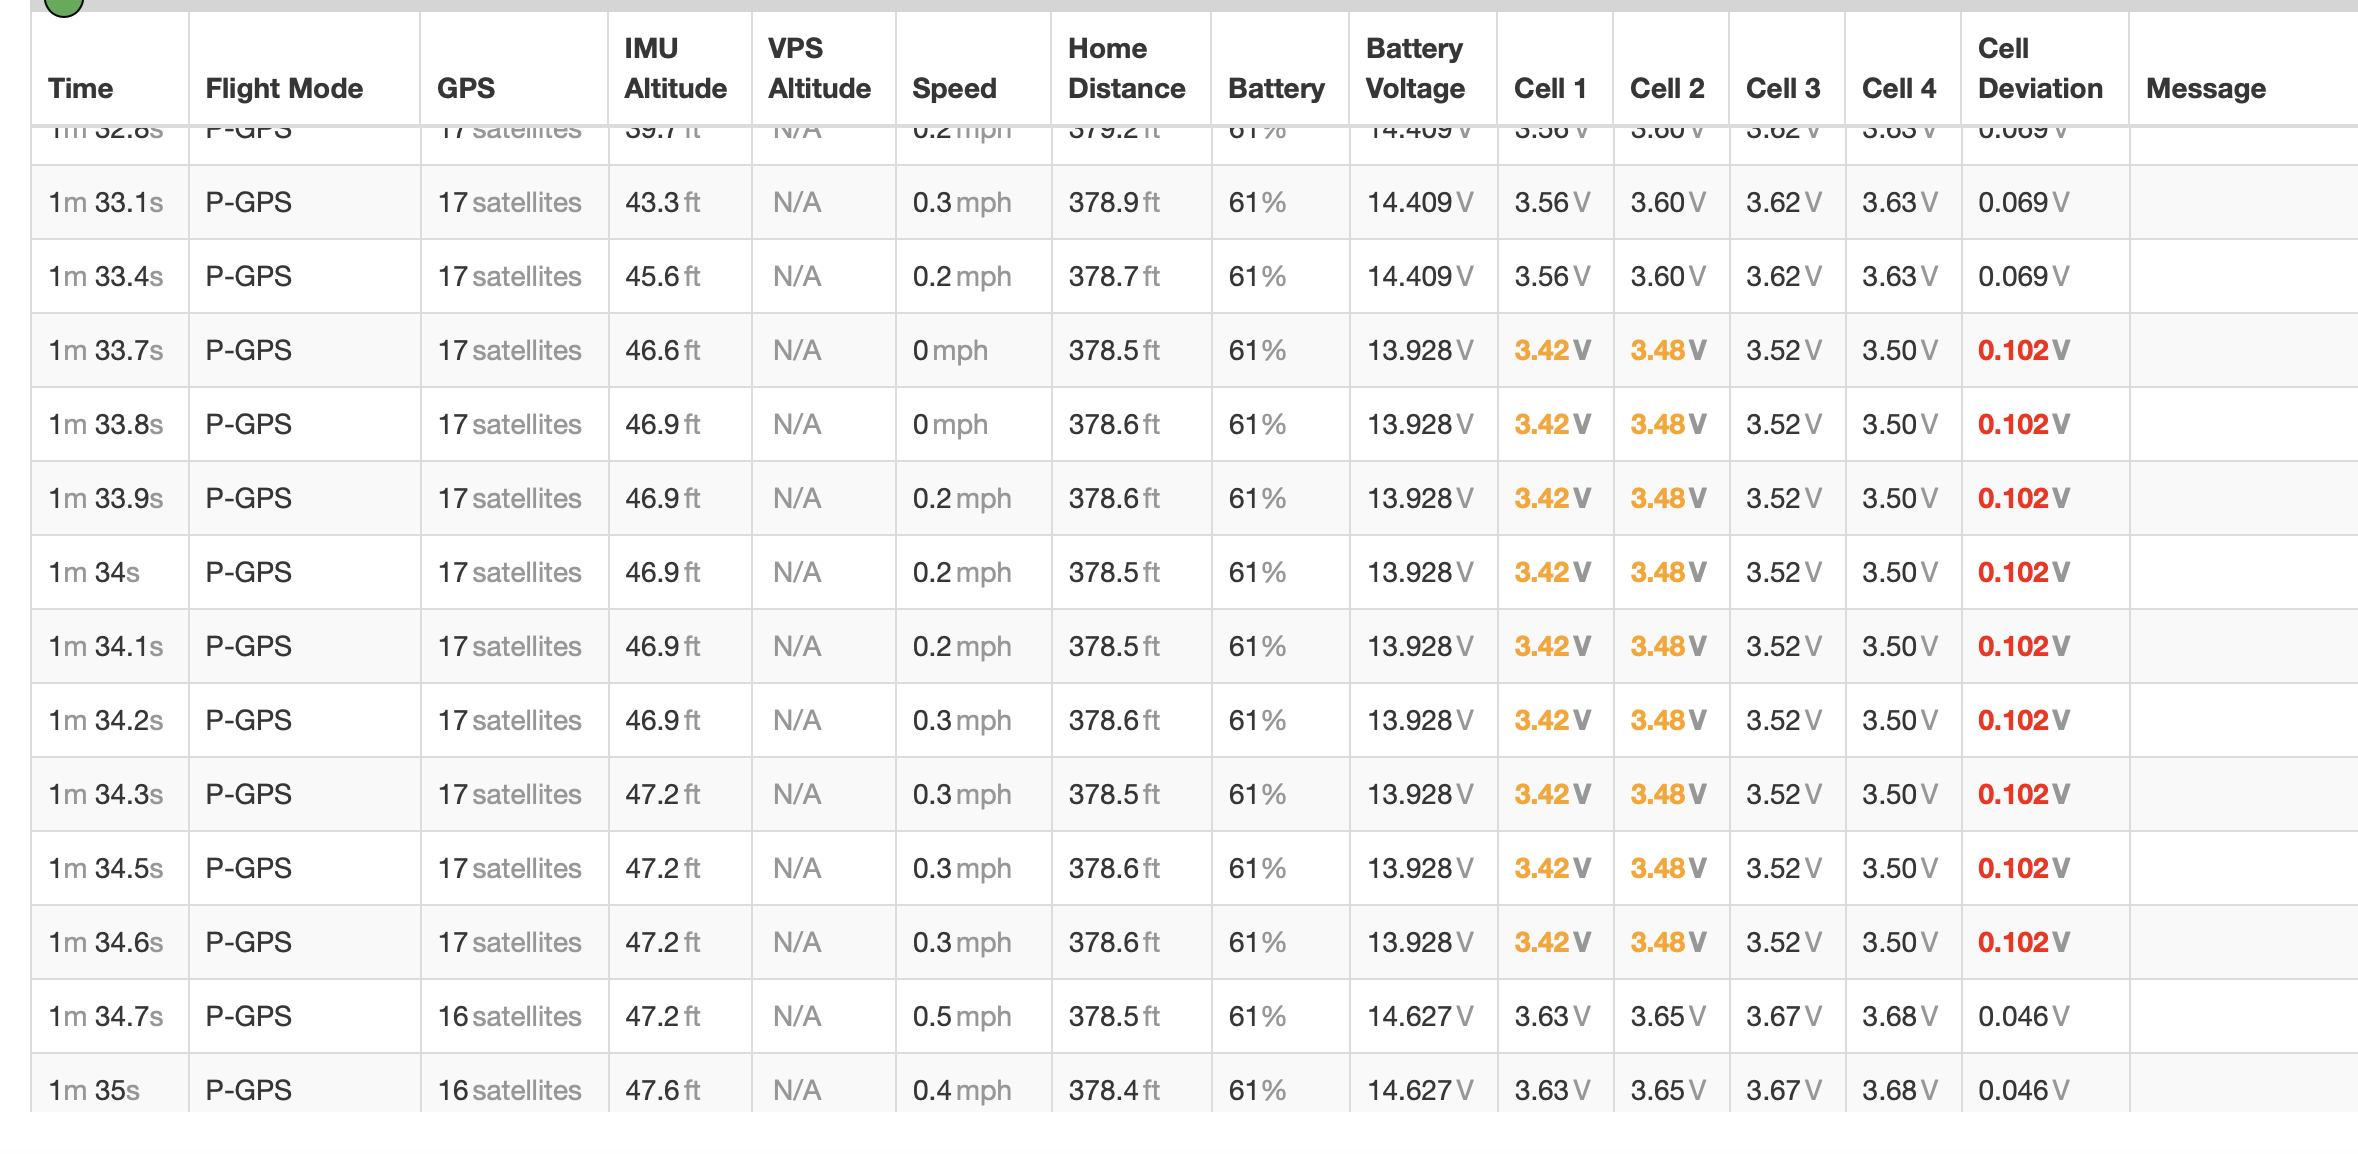Viewport: 2358px width, 1154px height.
Task: Select the IMU Altitude column header
Action: tap(676, 68)
